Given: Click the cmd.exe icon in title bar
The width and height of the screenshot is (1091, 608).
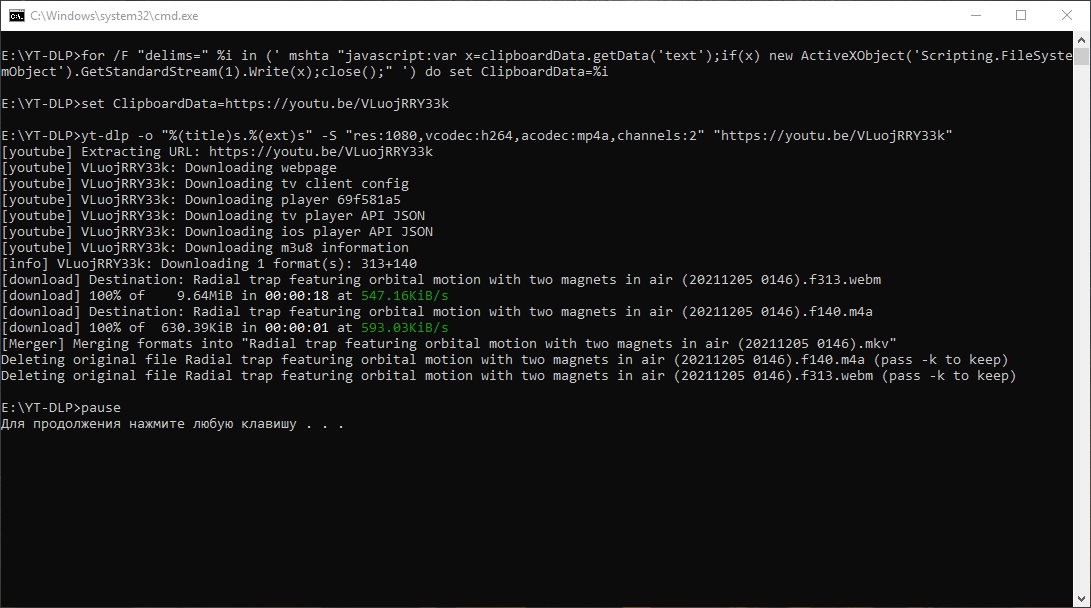Looking at the screenshot, I should 17,15.
